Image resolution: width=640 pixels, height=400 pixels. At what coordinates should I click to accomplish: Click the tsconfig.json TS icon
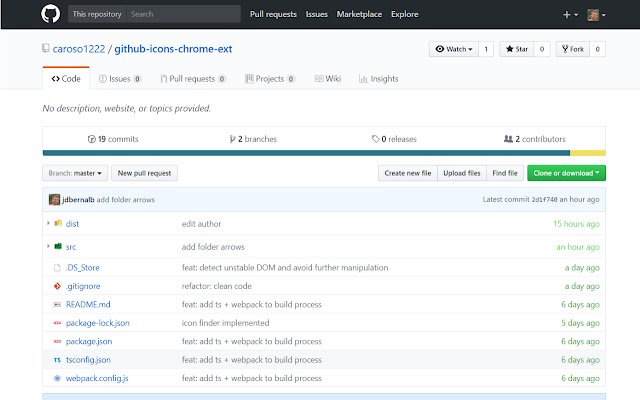57,360
